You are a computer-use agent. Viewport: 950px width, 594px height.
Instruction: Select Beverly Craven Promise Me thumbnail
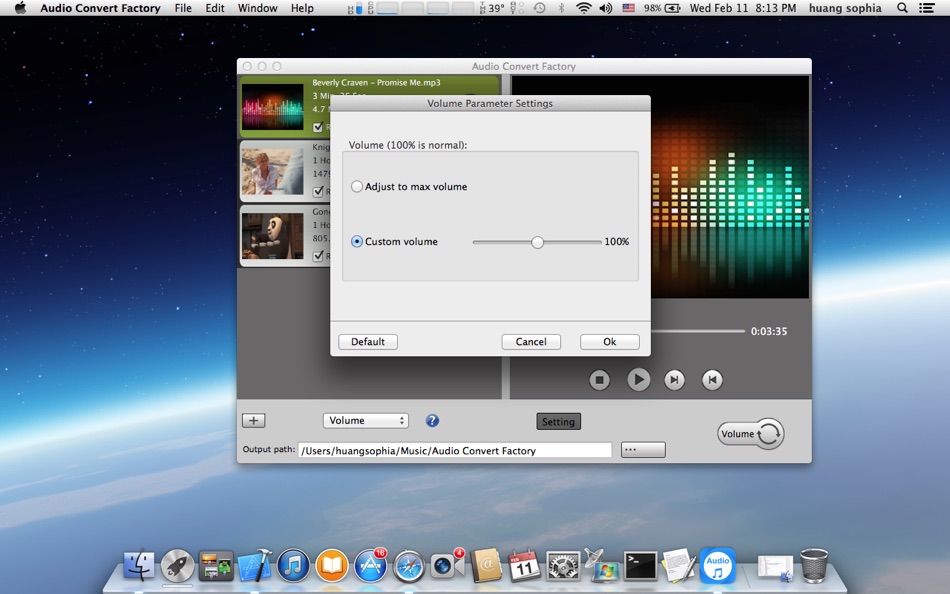273,107
